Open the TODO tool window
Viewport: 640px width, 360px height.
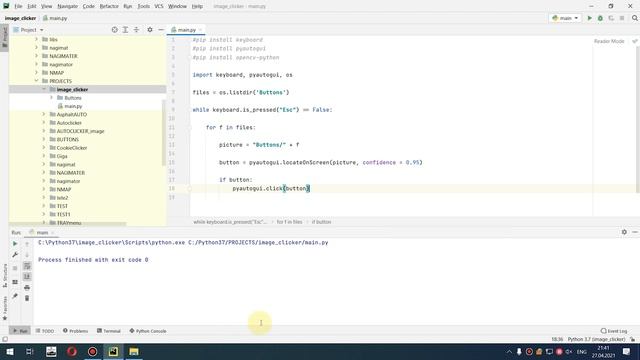45,331
